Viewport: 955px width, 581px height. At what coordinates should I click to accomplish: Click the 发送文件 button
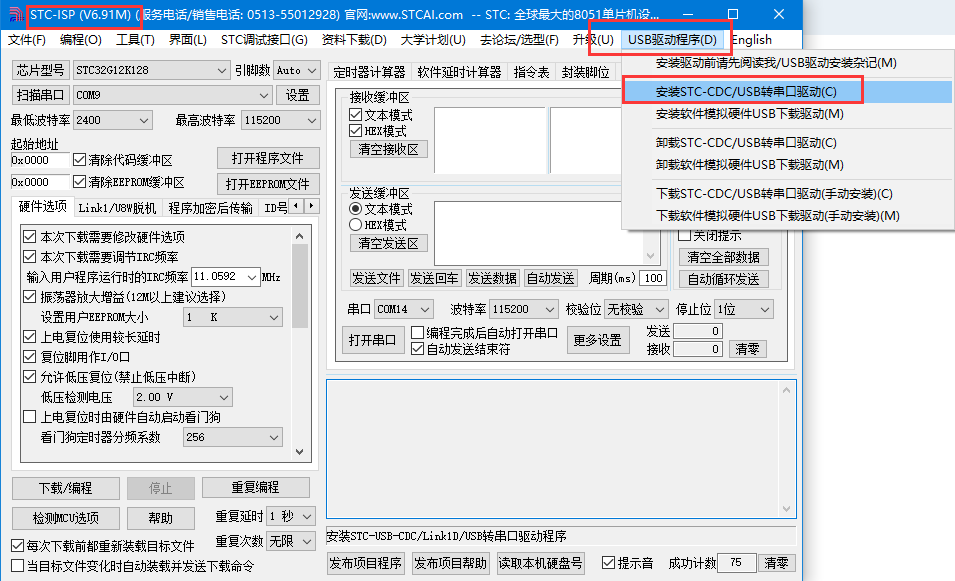tap(376, 278)
